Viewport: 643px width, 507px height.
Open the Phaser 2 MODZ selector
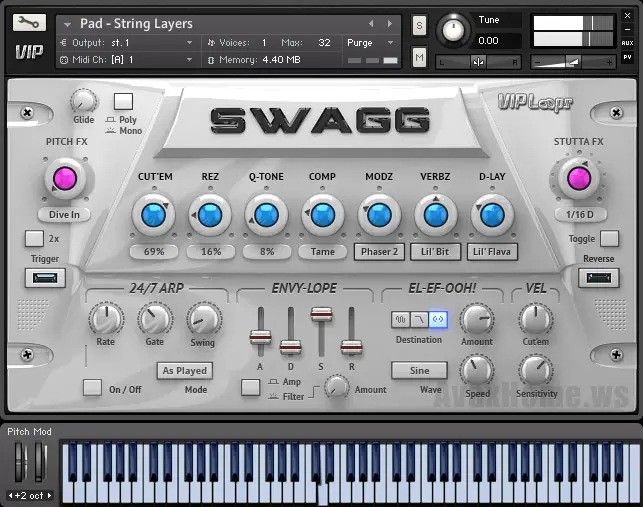(379, 251)
